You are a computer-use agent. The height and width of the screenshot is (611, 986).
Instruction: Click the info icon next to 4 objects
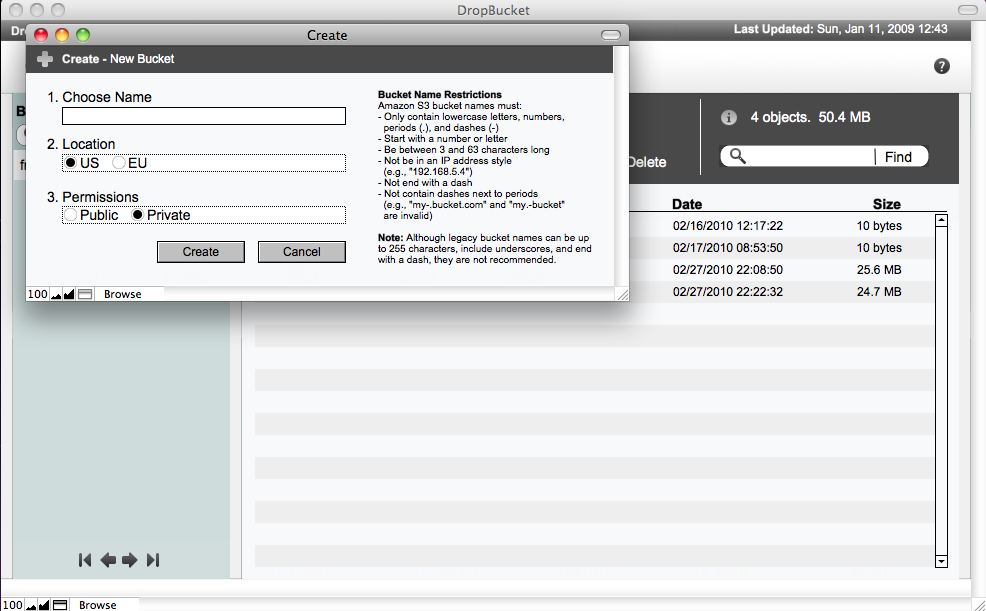click(728, 118)
